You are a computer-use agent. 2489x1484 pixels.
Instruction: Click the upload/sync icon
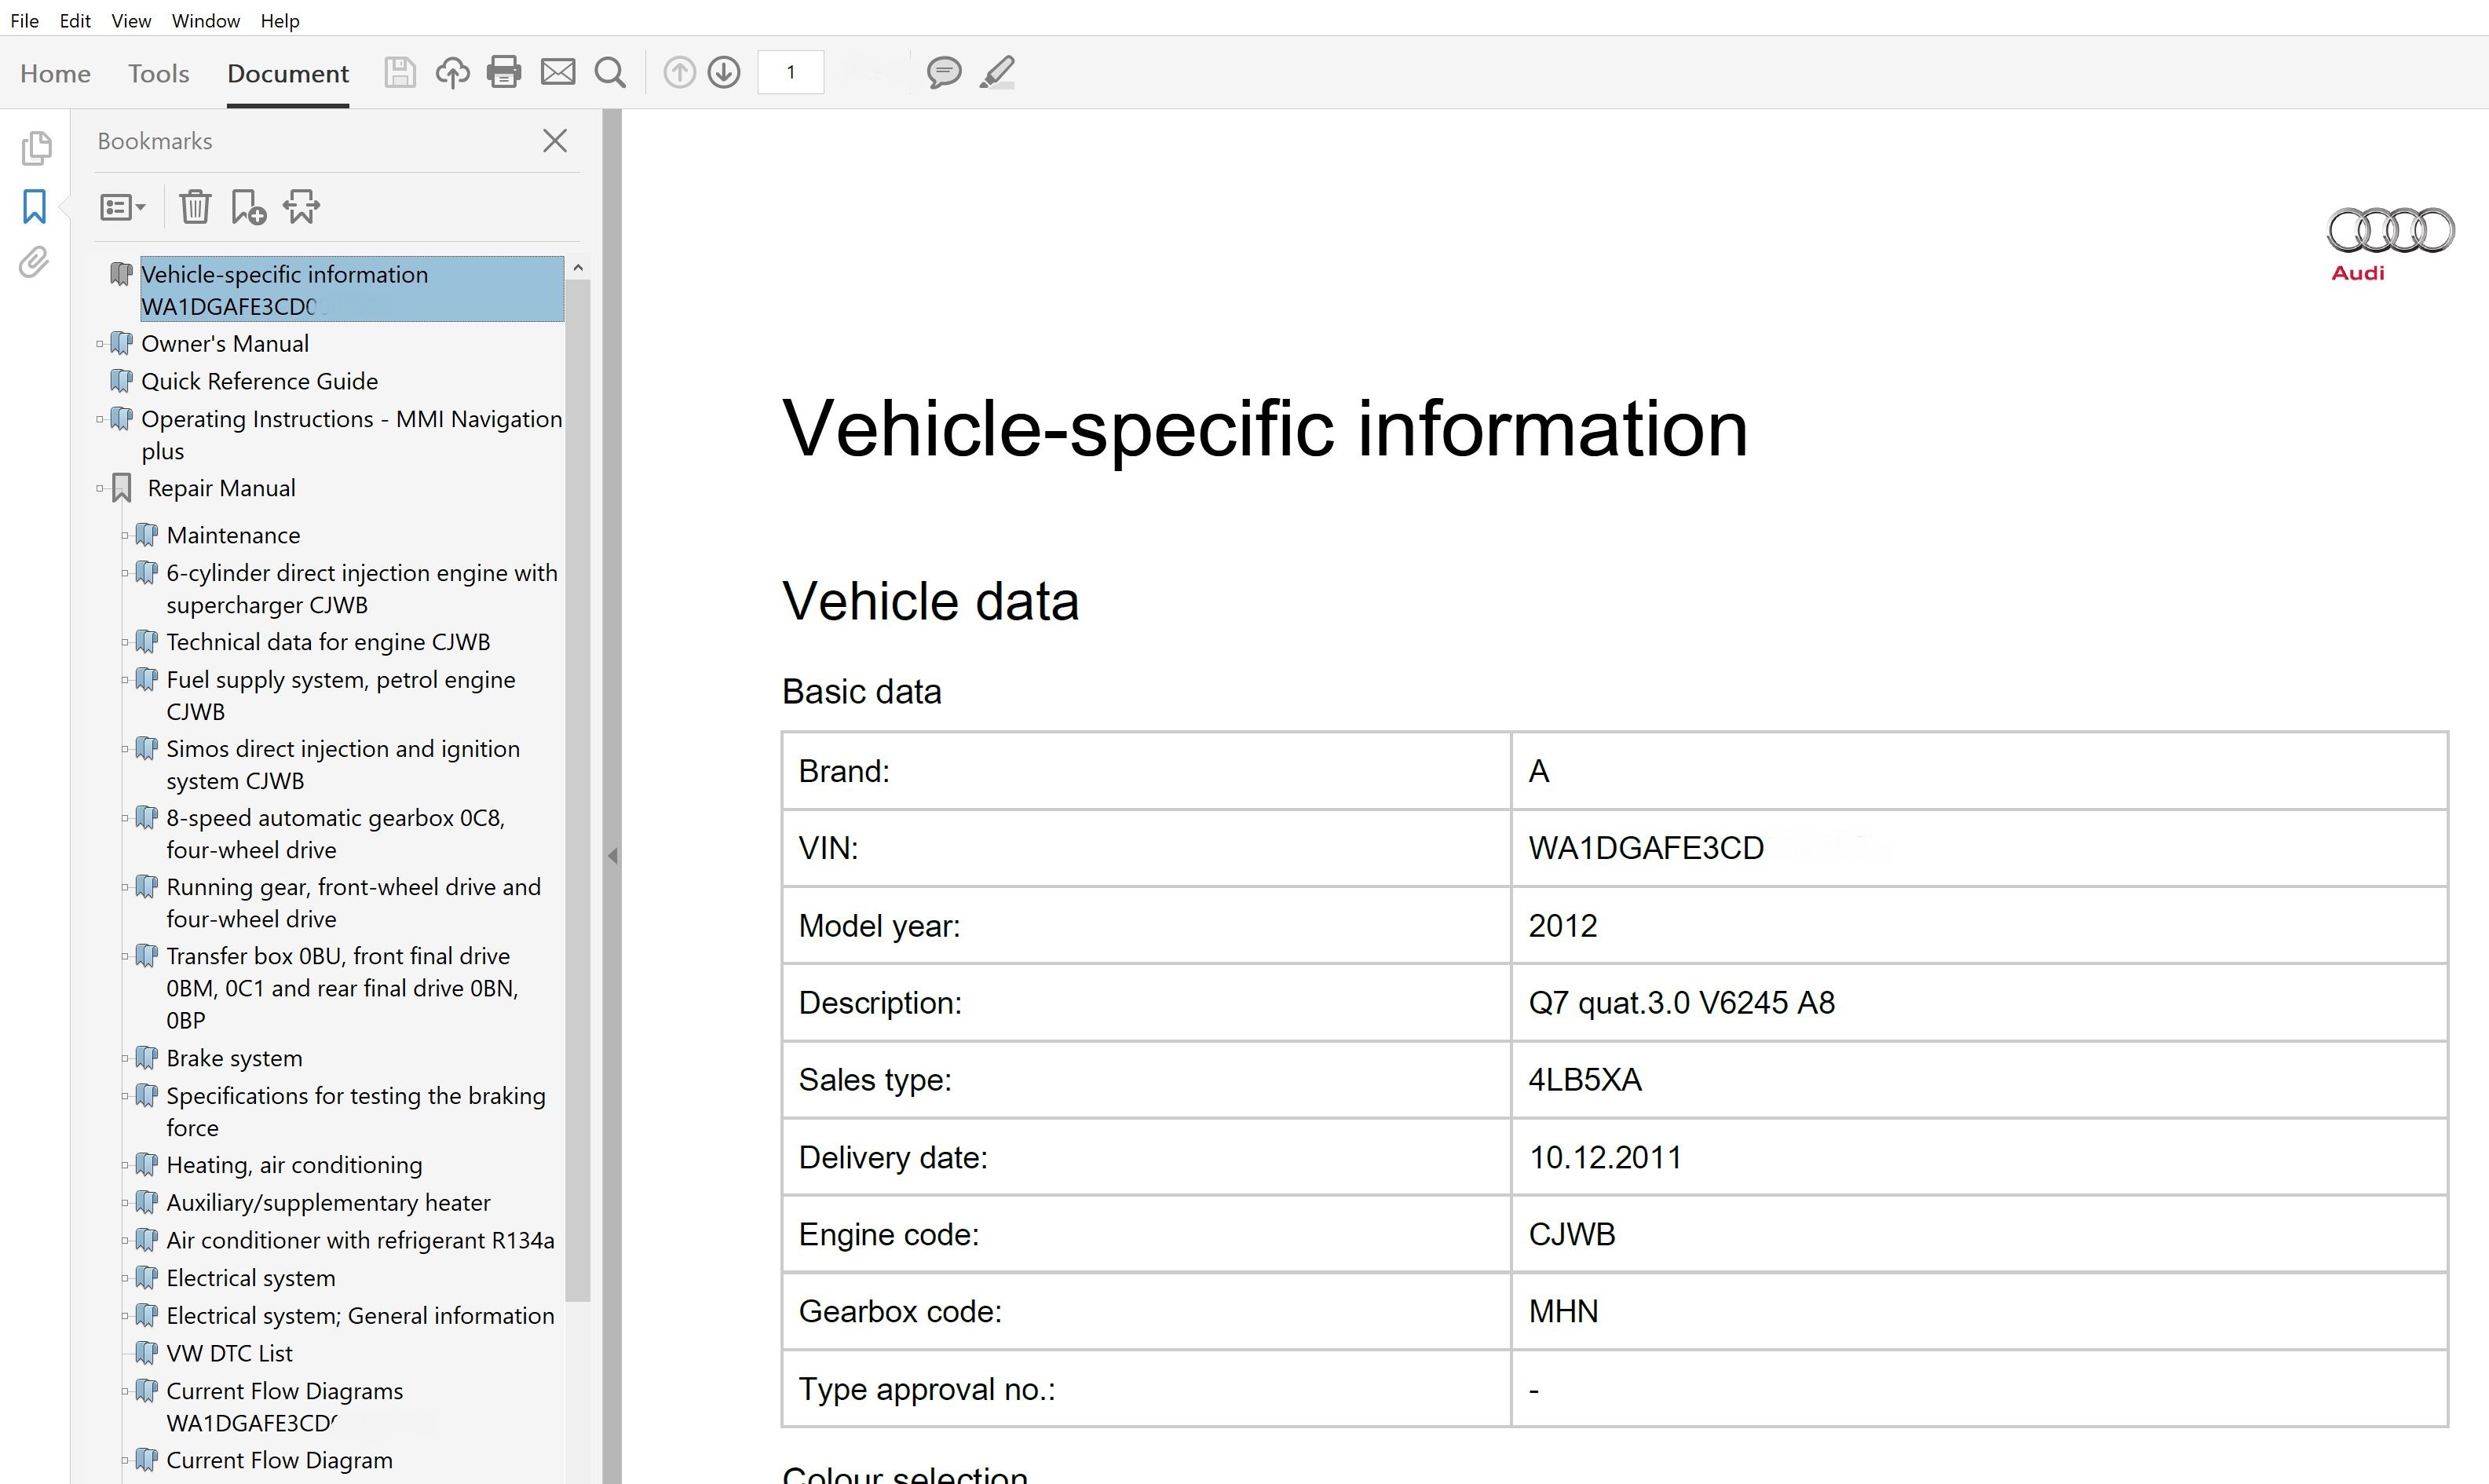pyautogui.click(x=452, y=72)
